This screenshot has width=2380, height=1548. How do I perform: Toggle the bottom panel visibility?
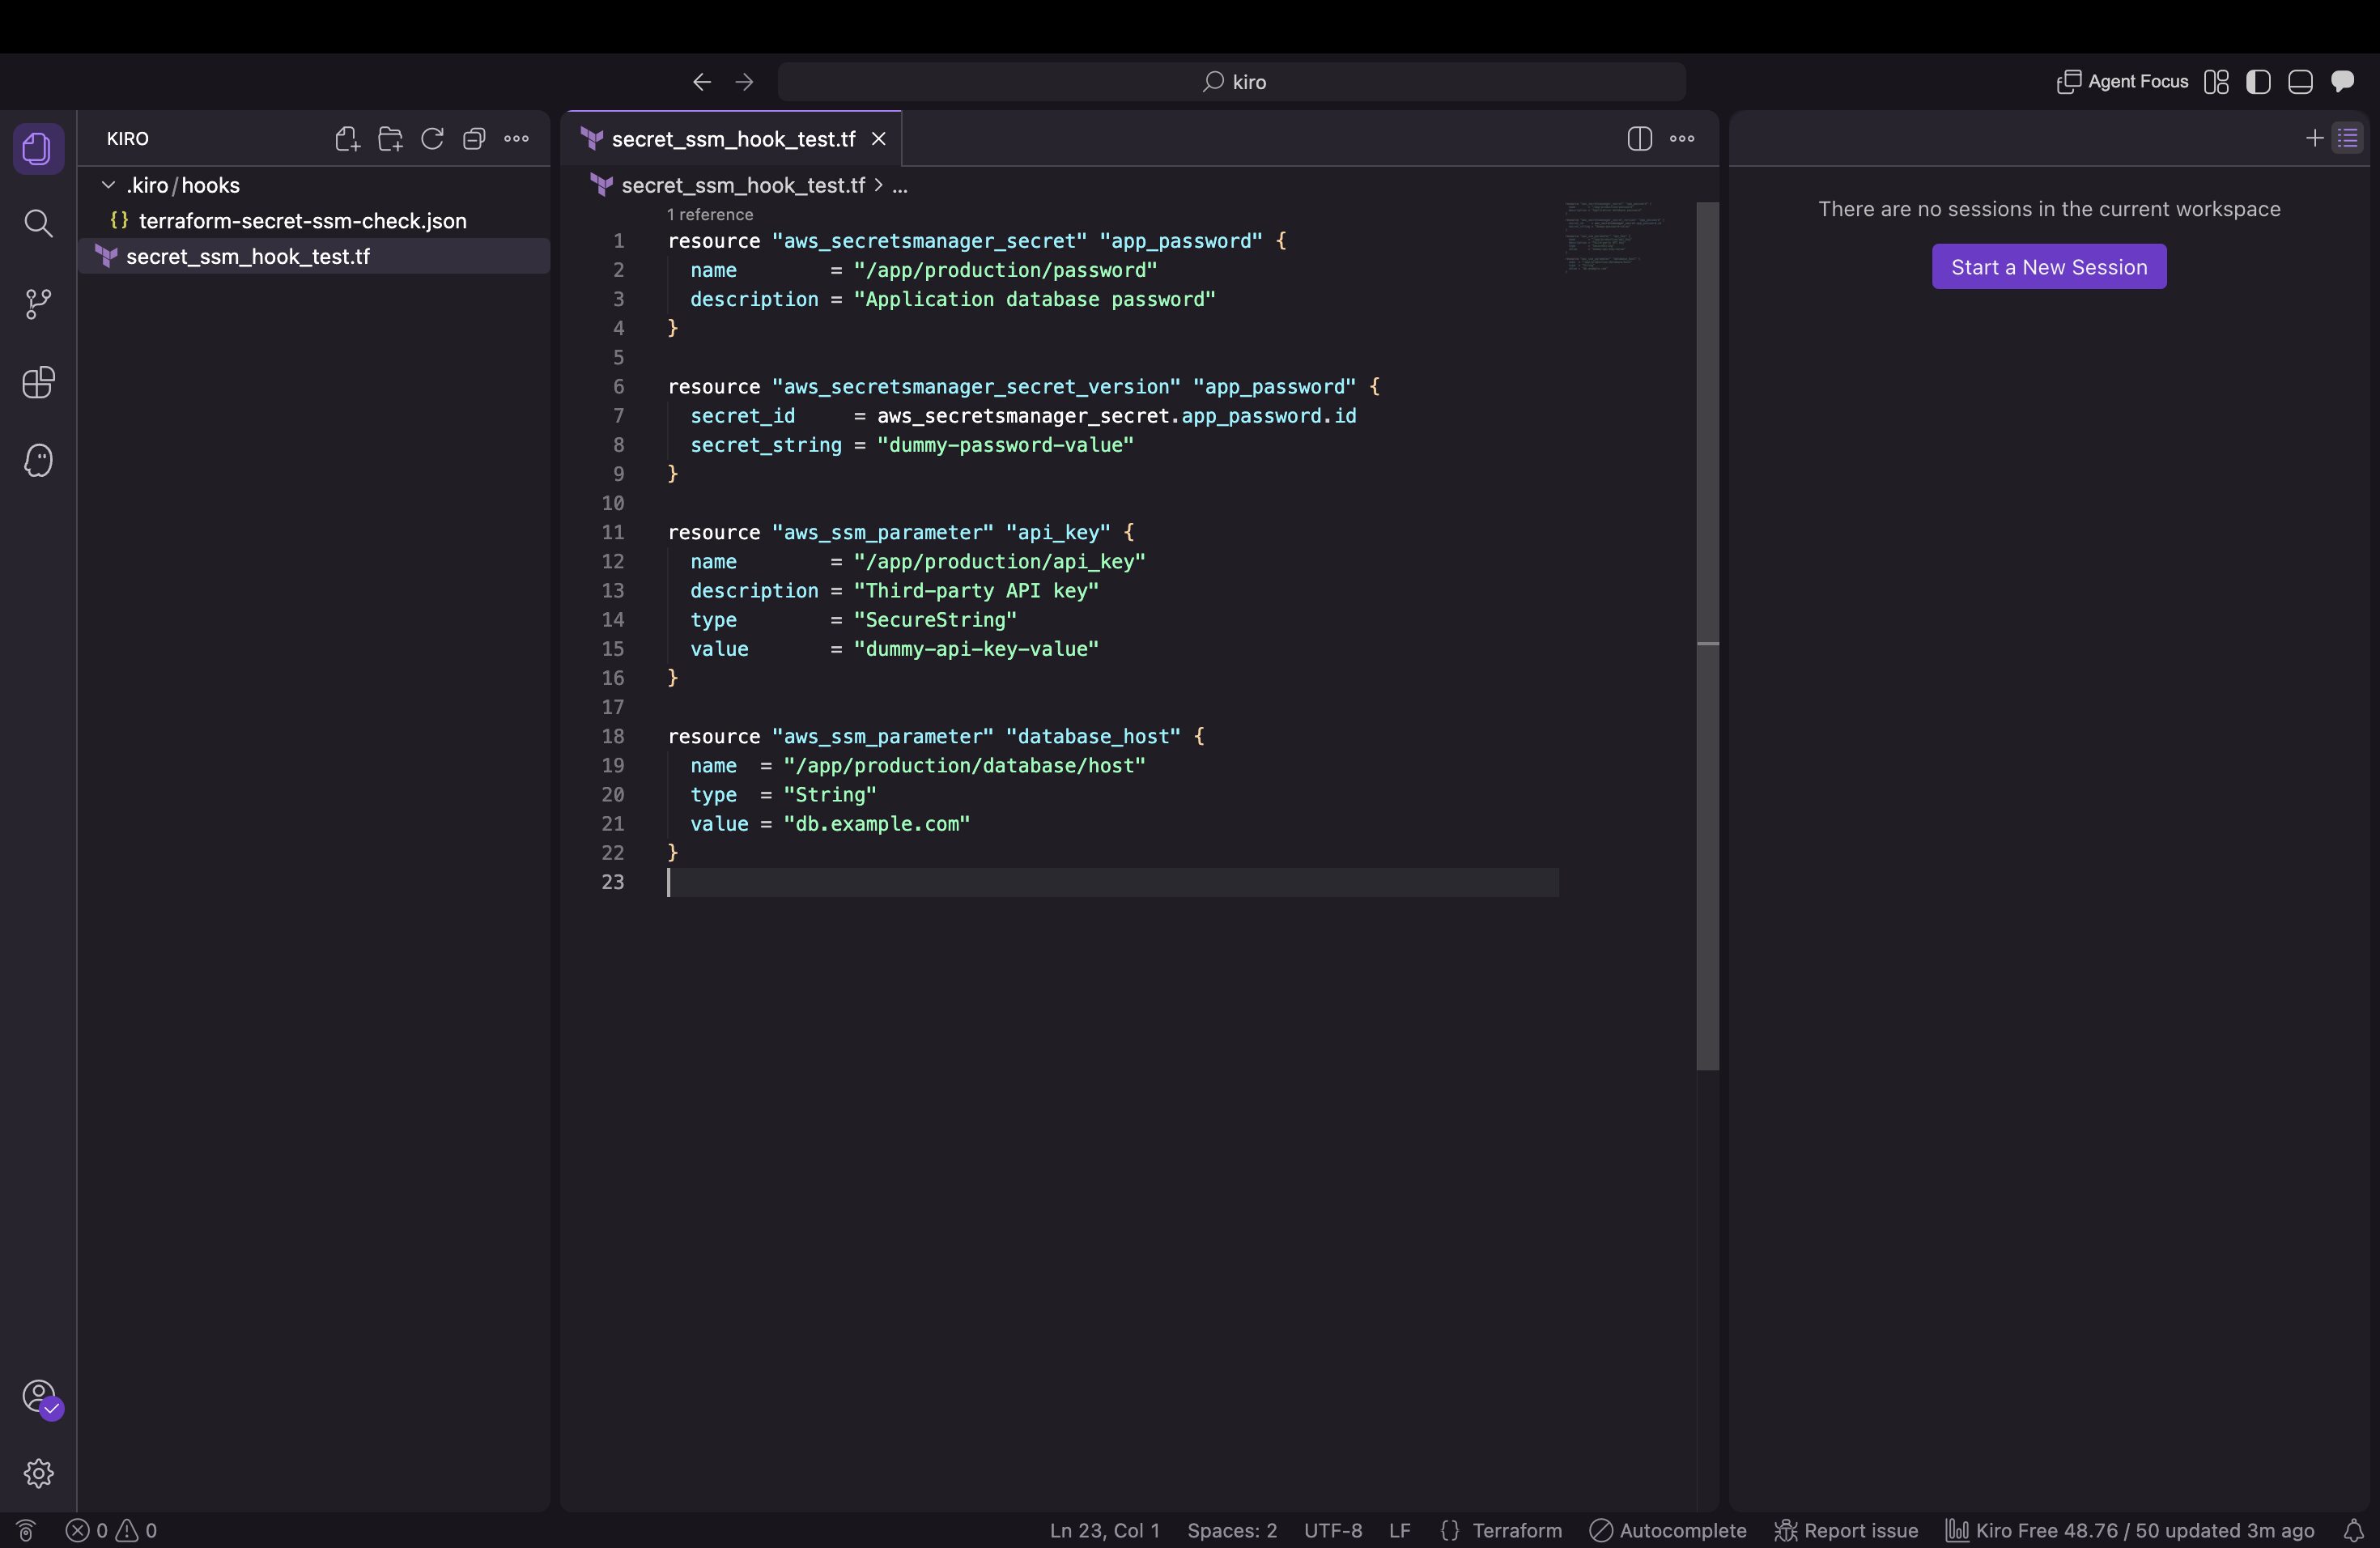point(2300,82)
